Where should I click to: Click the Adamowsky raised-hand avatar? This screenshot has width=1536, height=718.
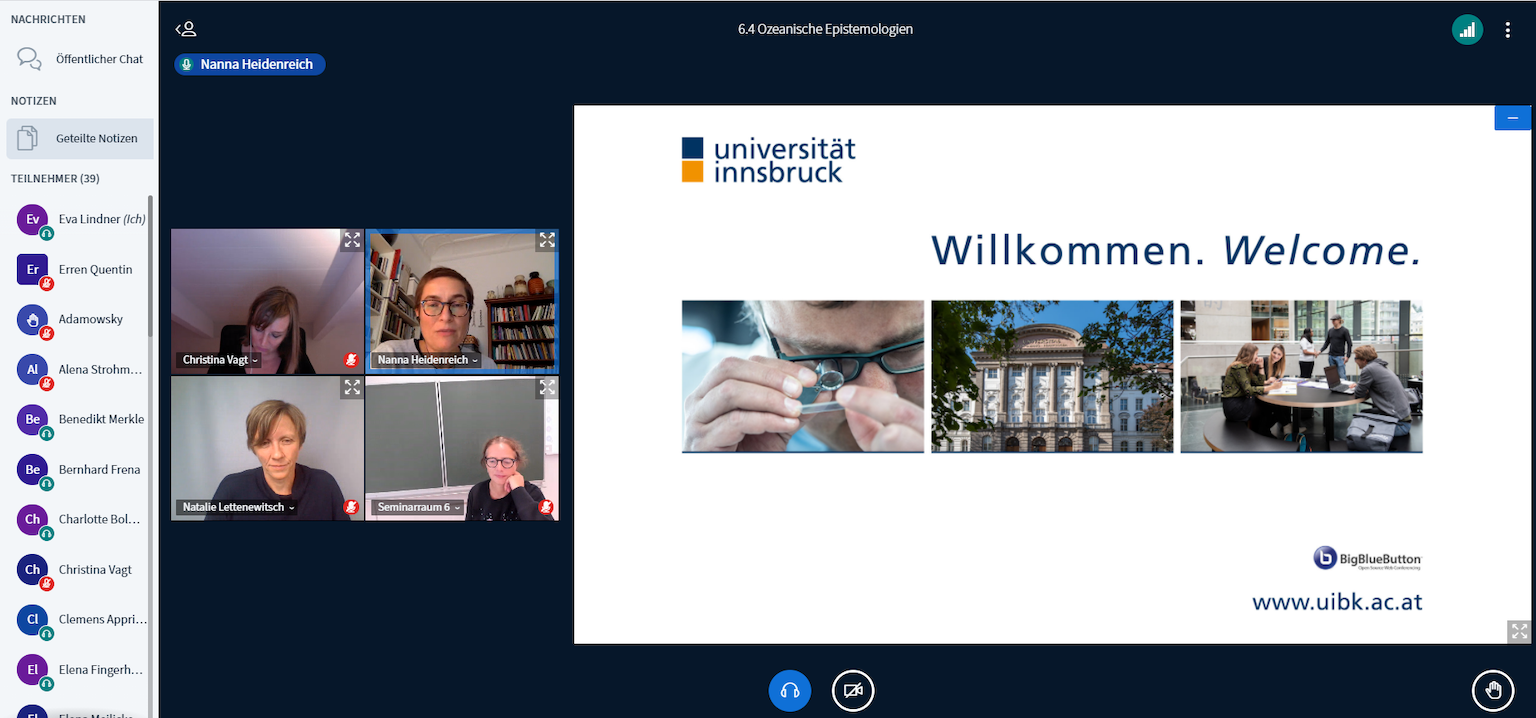click(x=32, y=320)
